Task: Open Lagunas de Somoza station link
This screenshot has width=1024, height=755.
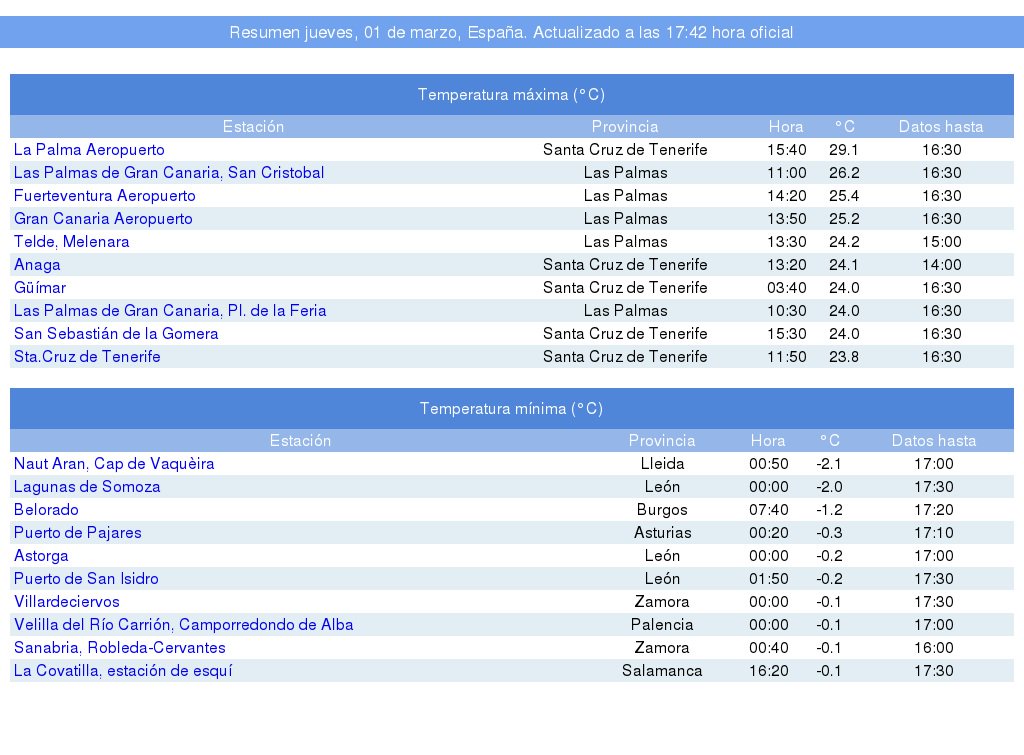Action: coord(87,487)
